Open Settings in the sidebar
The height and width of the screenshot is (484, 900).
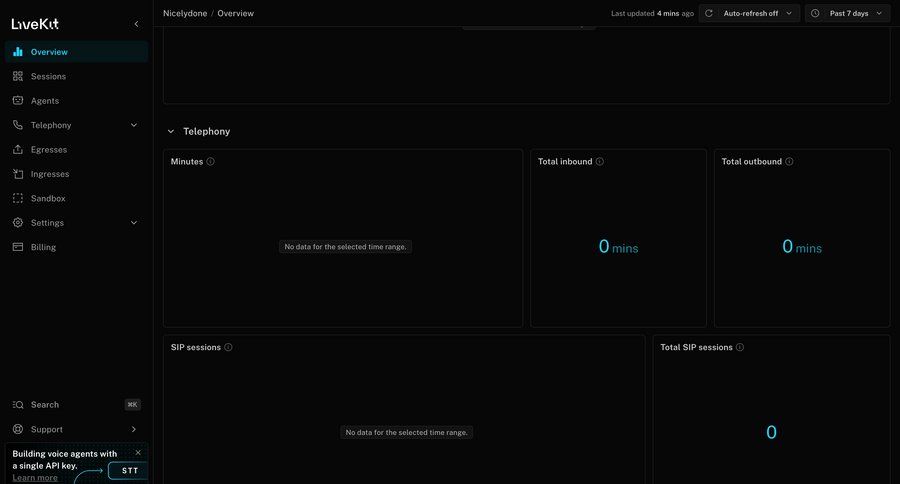click(76, 223)
